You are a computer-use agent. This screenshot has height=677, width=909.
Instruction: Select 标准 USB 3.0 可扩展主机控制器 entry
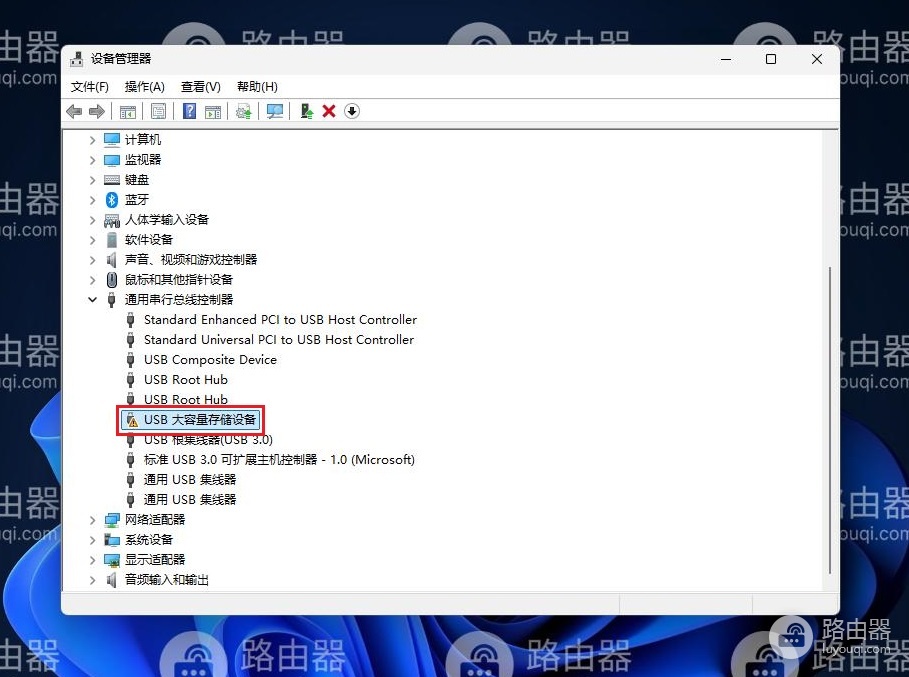tap(279, 460)
